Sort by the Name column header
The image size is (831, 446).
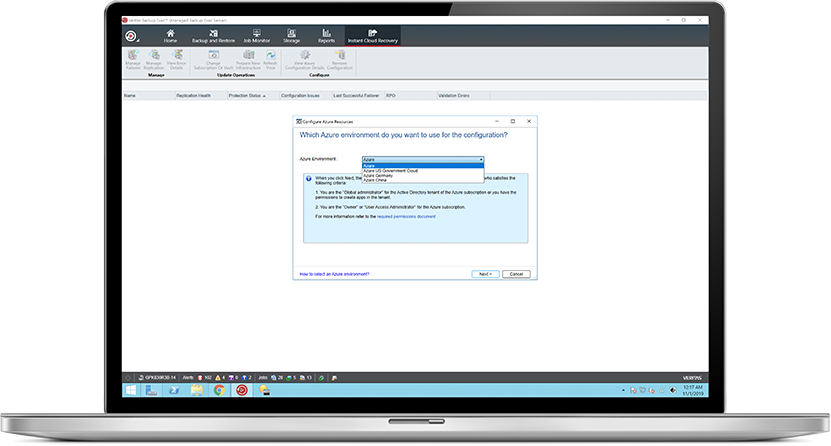coord(148,96)
